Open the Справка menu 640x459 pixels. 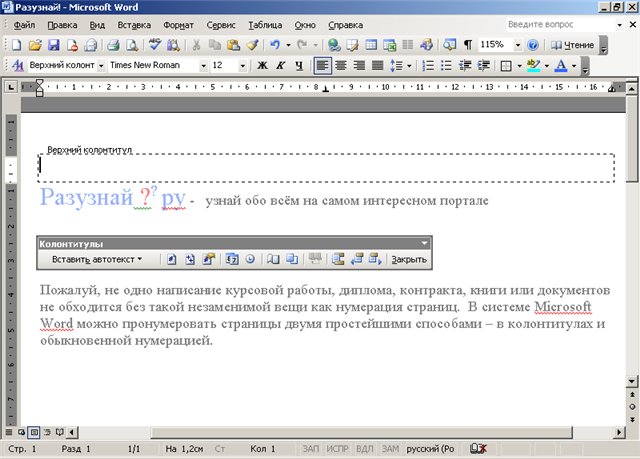345,25
